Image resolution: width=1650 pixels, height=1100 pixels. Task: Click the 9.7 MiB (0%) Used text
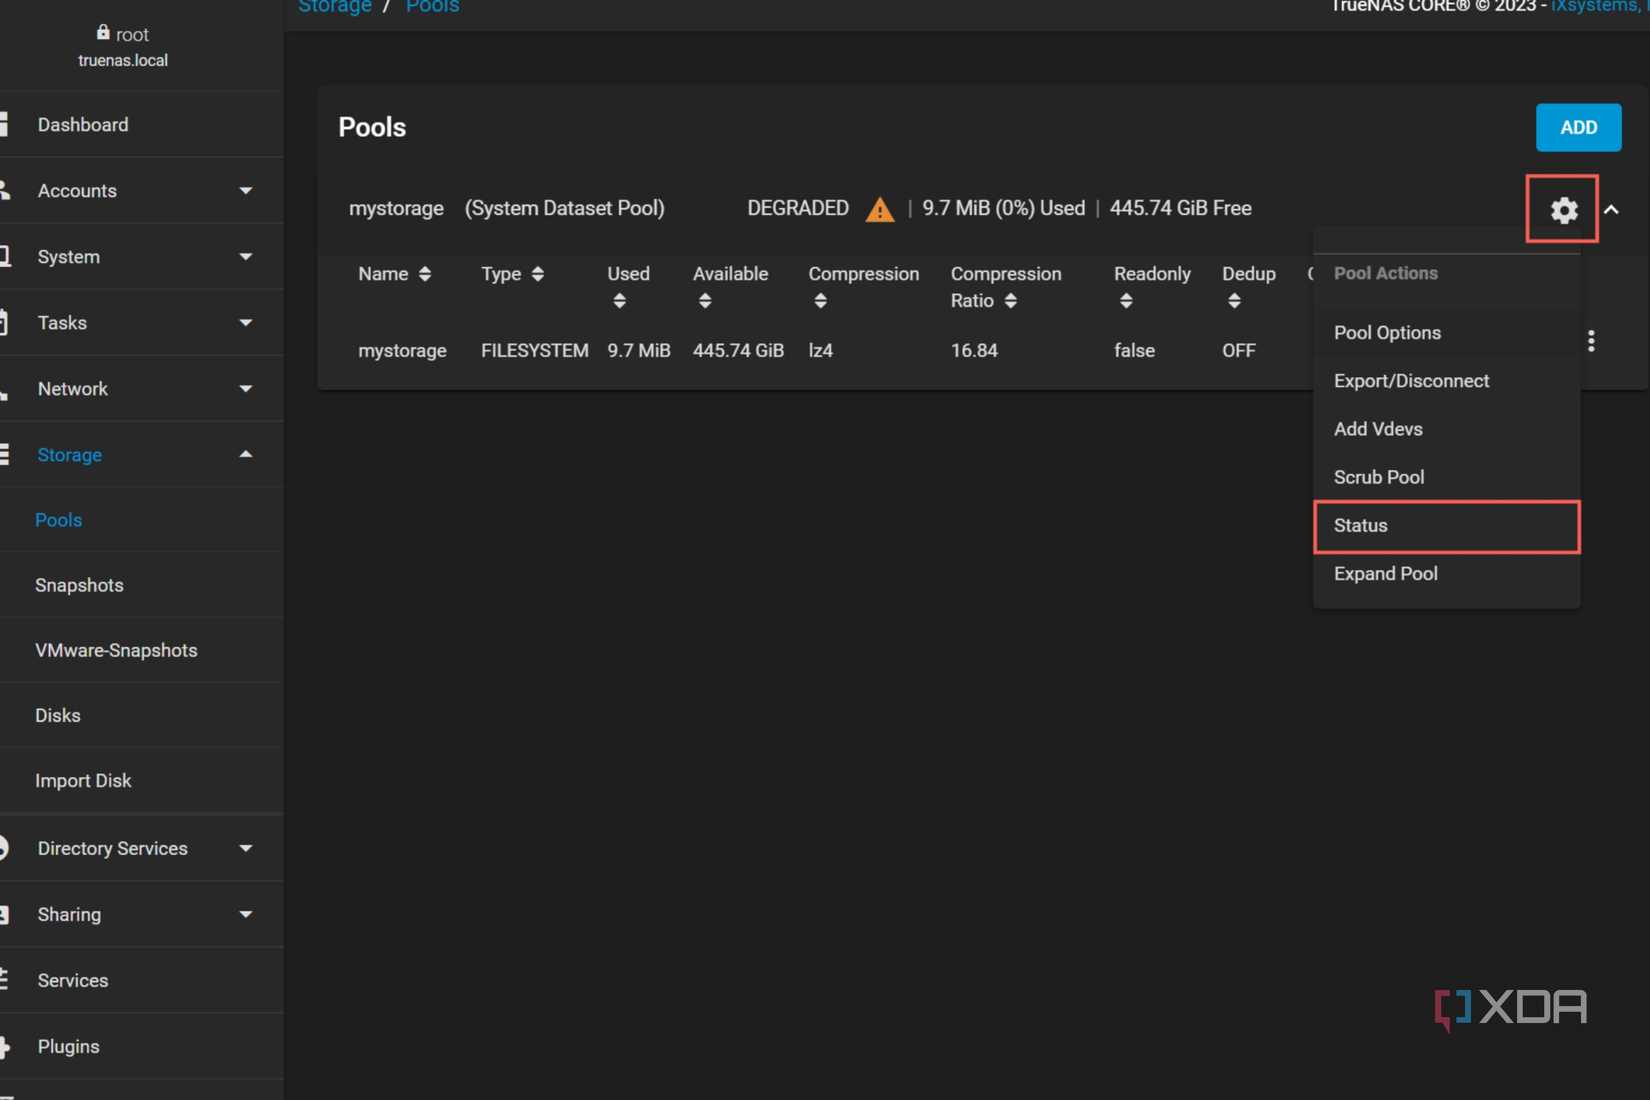(x=1003, y=208)
